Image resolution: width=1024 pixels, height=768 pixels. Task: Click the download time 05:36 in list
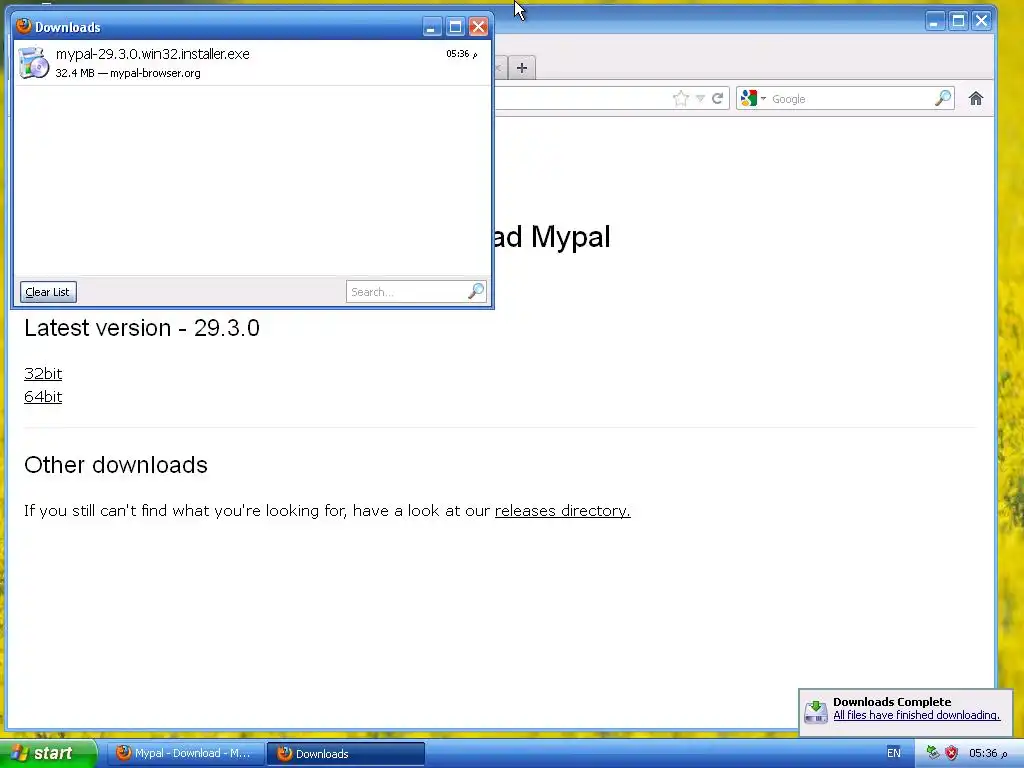461,54
